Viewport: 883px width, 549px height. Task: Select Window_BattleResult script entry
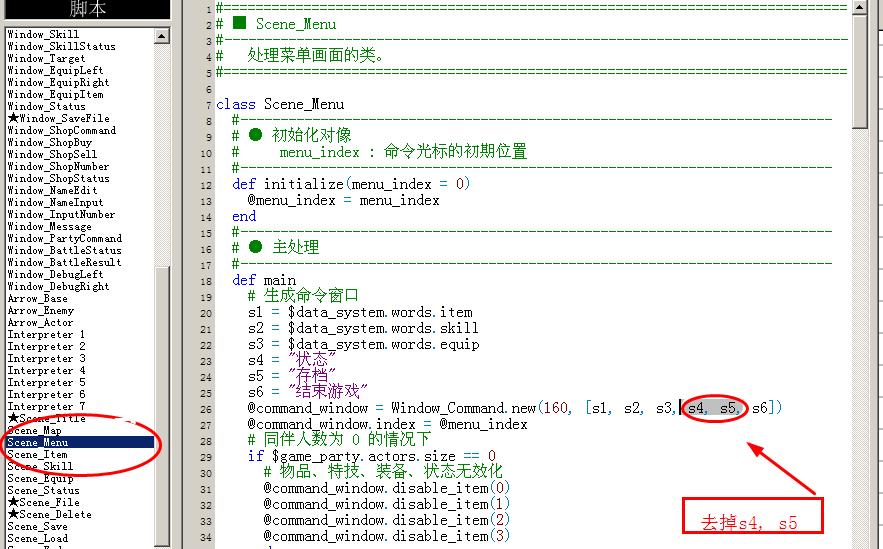pyautogui.click(x=64, y=263)
